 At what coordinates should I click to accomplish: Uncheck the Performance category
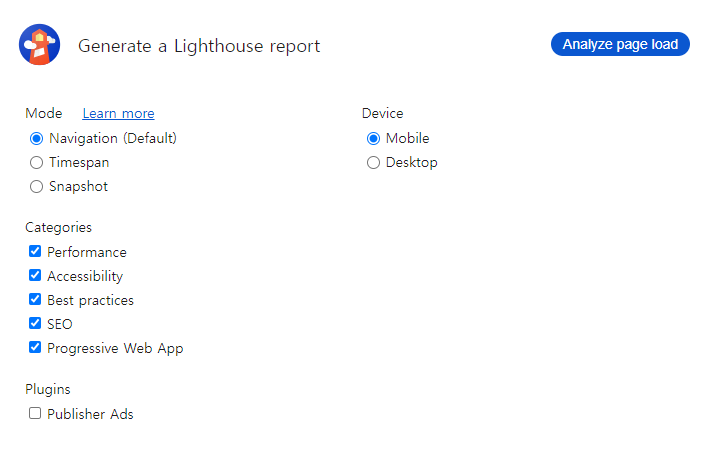tap(35, 252)
